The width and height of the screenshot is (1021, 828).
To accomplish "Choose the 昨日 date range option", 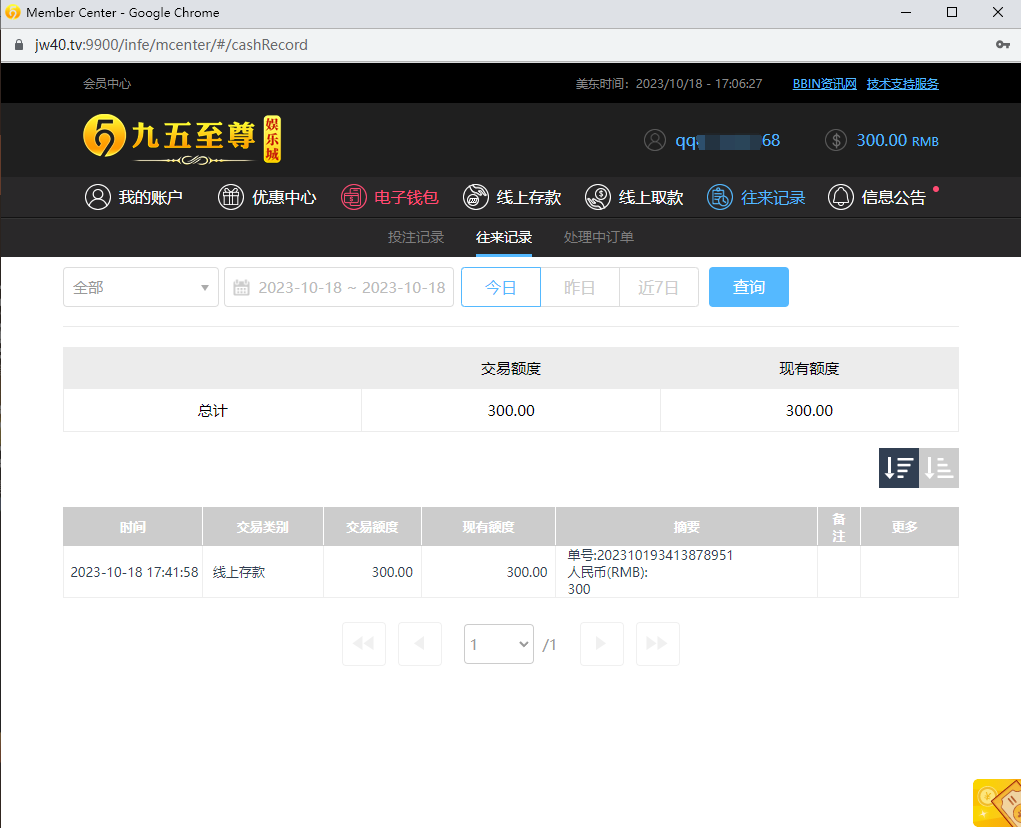I will coord(580,287).
